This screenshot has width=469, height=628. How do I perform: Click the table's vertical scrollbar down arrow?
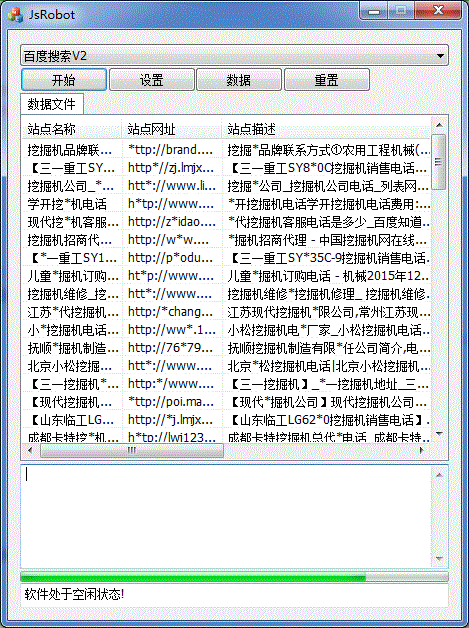pos(439,434)
